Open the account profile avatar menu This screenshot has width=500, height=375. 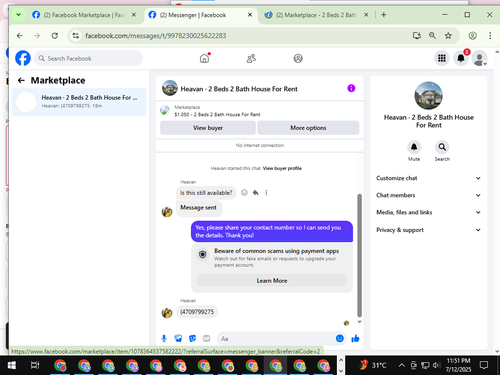point(480,58)
